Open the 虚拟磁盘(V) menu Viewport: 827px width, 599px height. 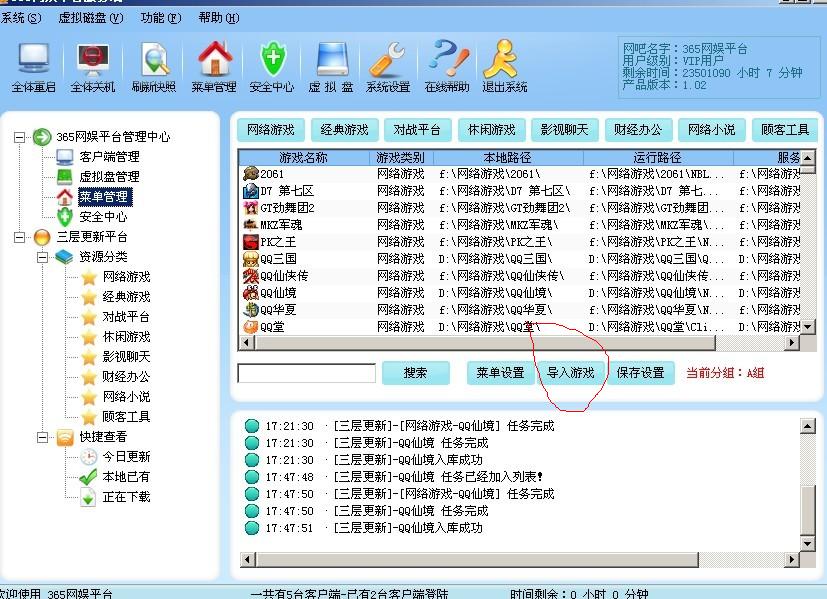point(91,18)
